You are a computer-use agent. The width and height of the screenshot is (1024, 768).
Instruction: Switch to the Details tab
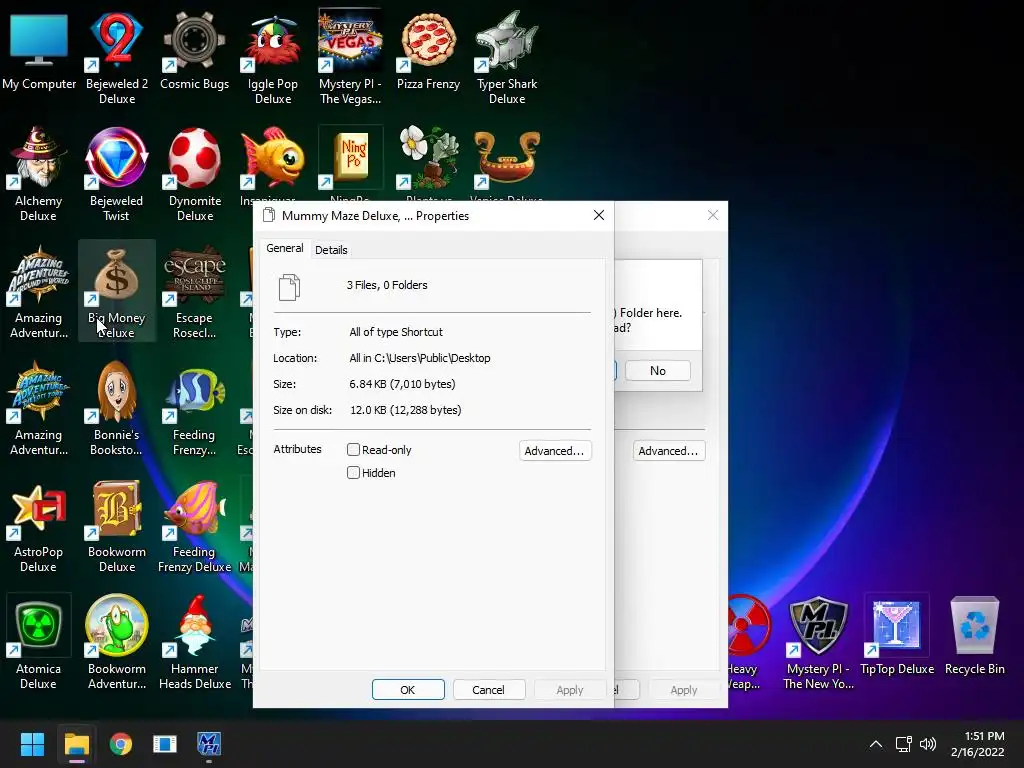331,249
